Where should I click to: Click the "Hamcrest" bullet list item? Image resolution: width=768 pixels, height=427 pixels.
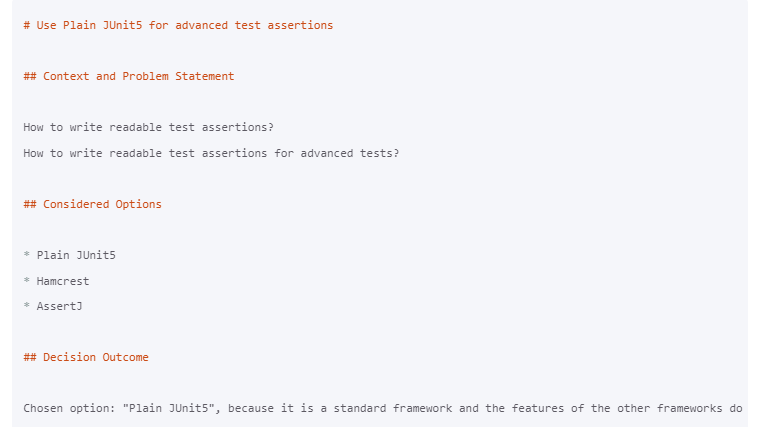click(63, 281)
